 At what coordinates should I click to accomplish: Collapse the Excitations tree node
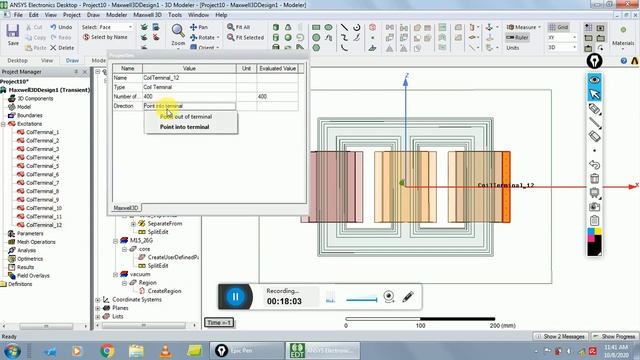[x=4, y=124]
